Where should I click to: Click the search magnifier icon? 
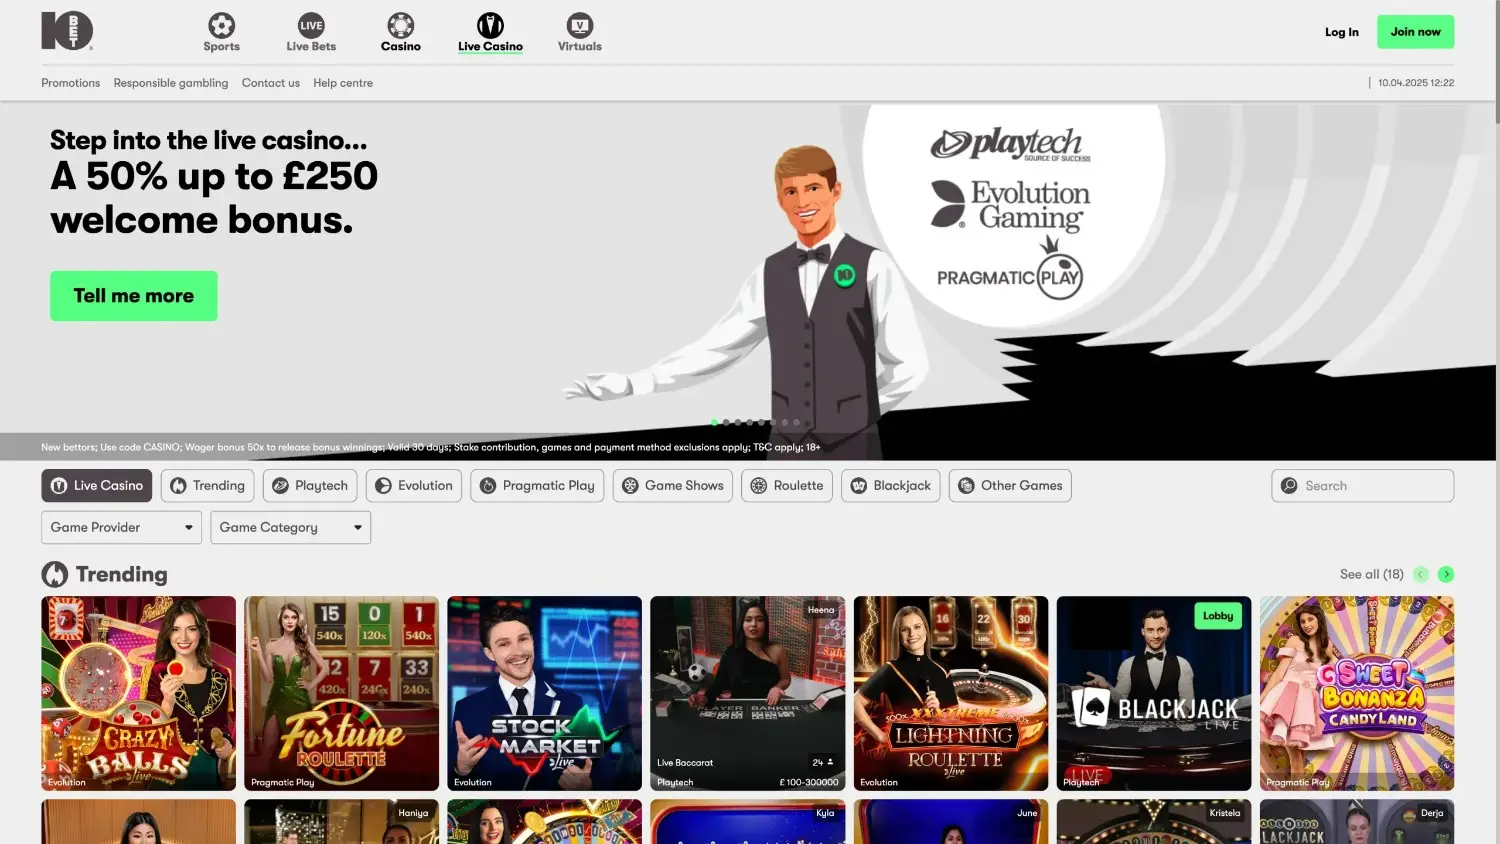pyautogui.click(x=1289, y=486)
